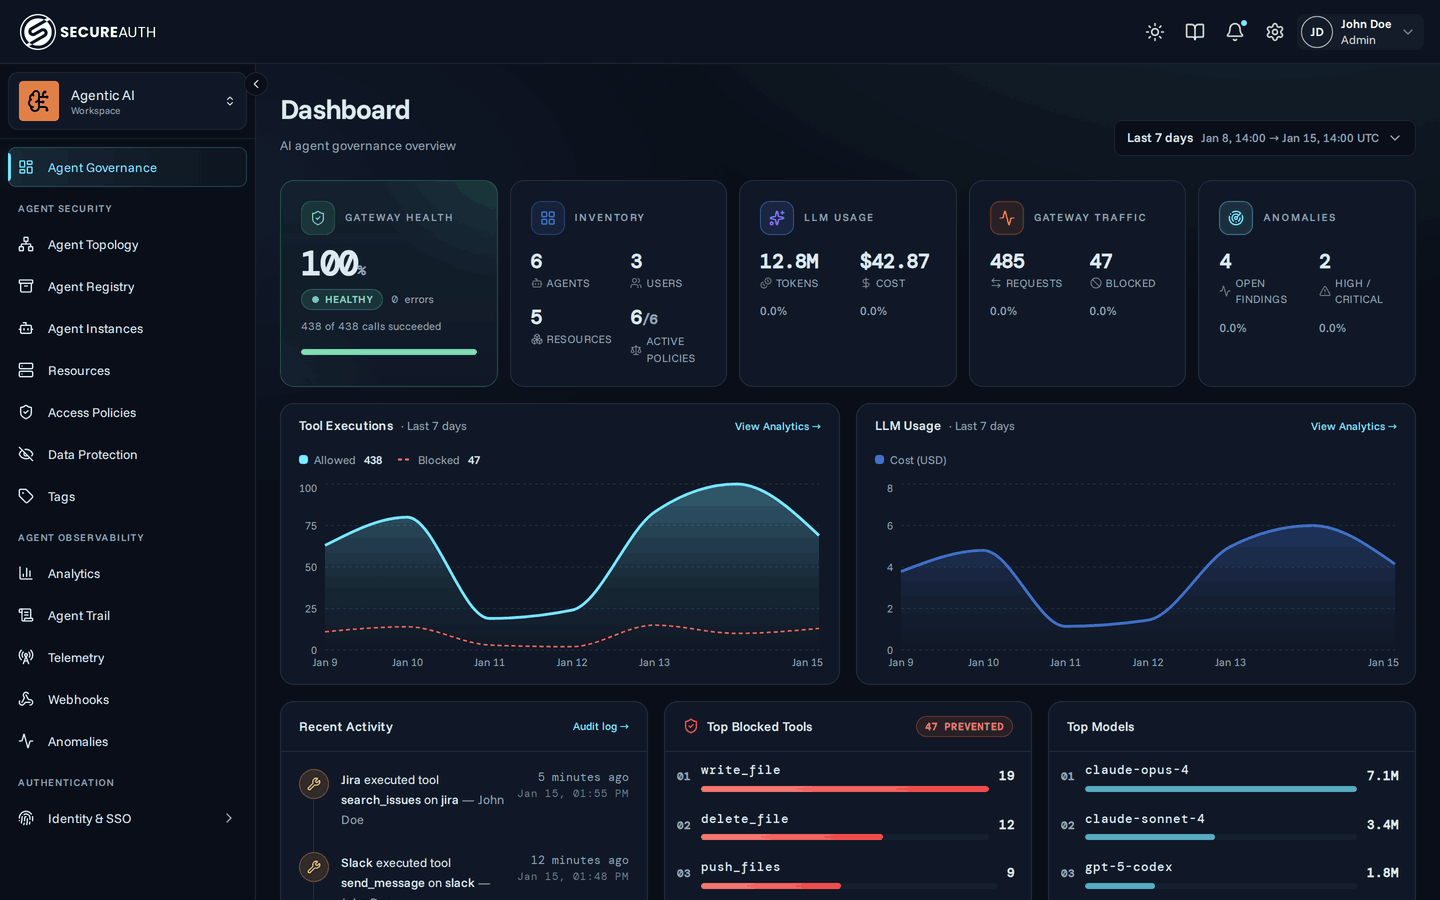Toggle the light theme sun icon

(1155, 32)
